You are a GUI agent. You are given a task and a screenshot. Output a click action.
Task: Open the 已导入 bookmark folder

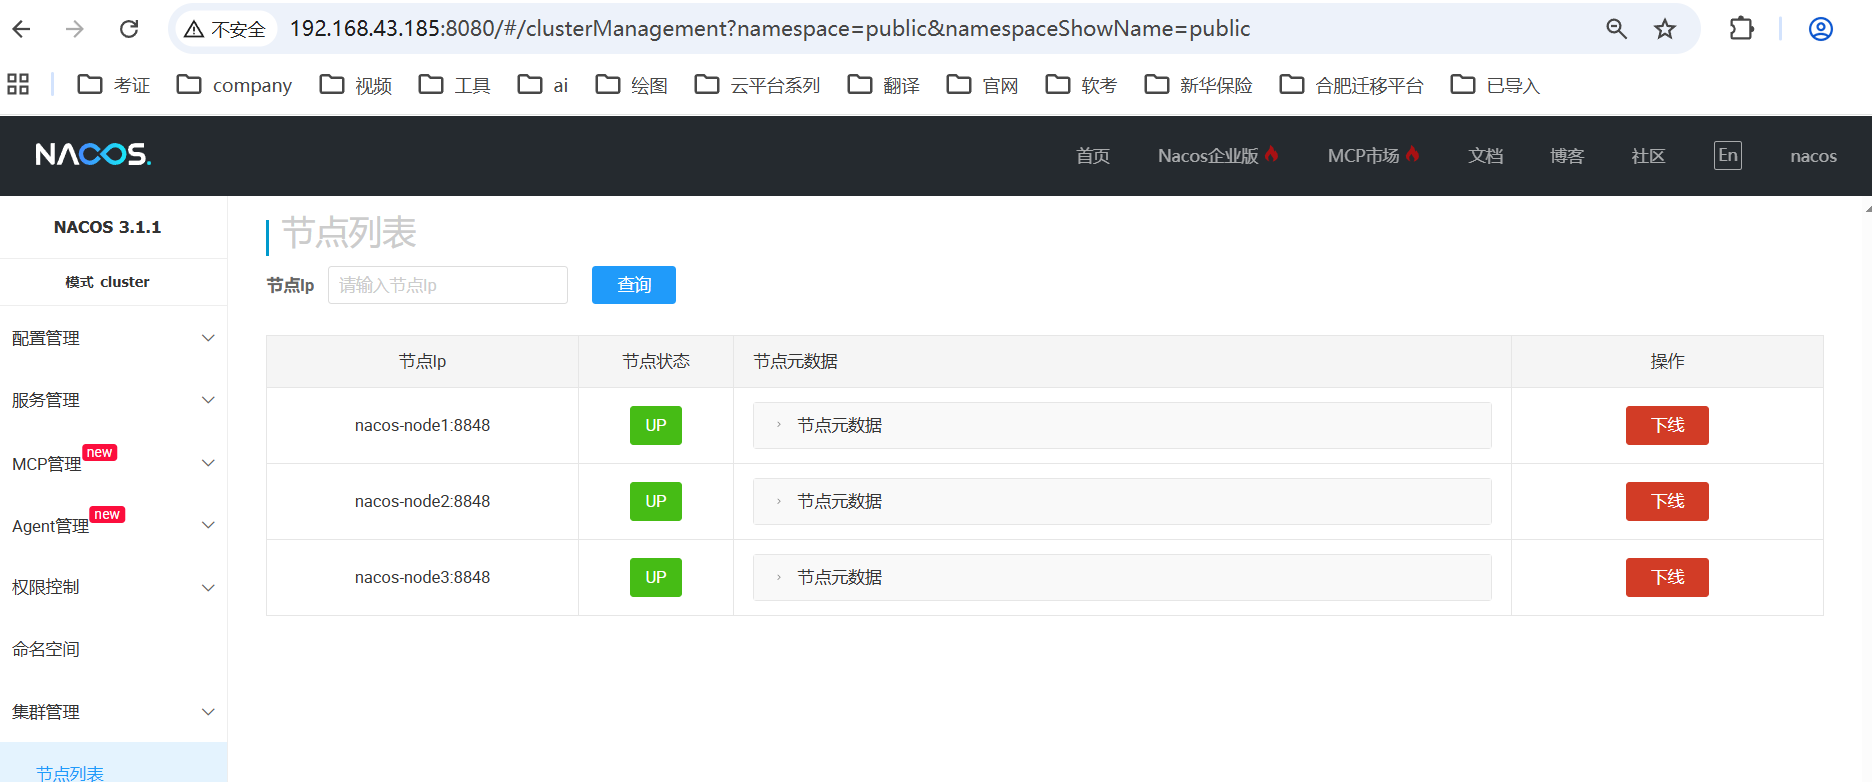coord(1496,85)
